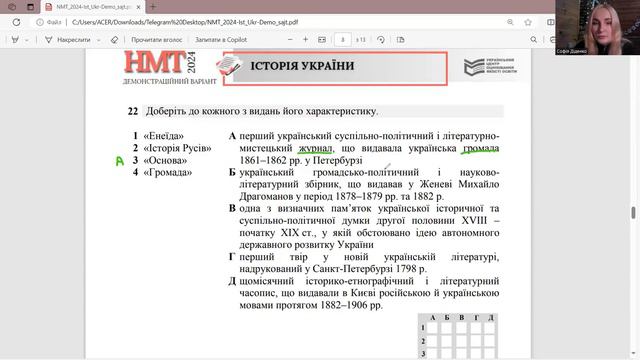640x360 pixels.
Task: Open the tab actions menu icon
Action: [x=31, y=7]
